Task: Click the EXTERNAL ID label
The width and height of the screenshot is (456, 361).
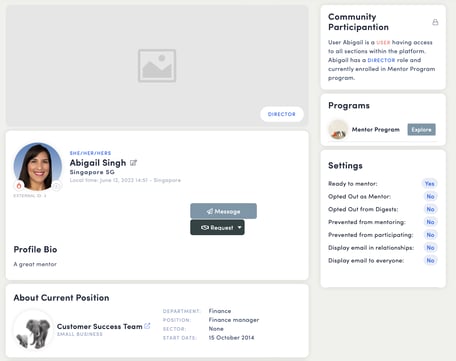Action: coord(30,196)
